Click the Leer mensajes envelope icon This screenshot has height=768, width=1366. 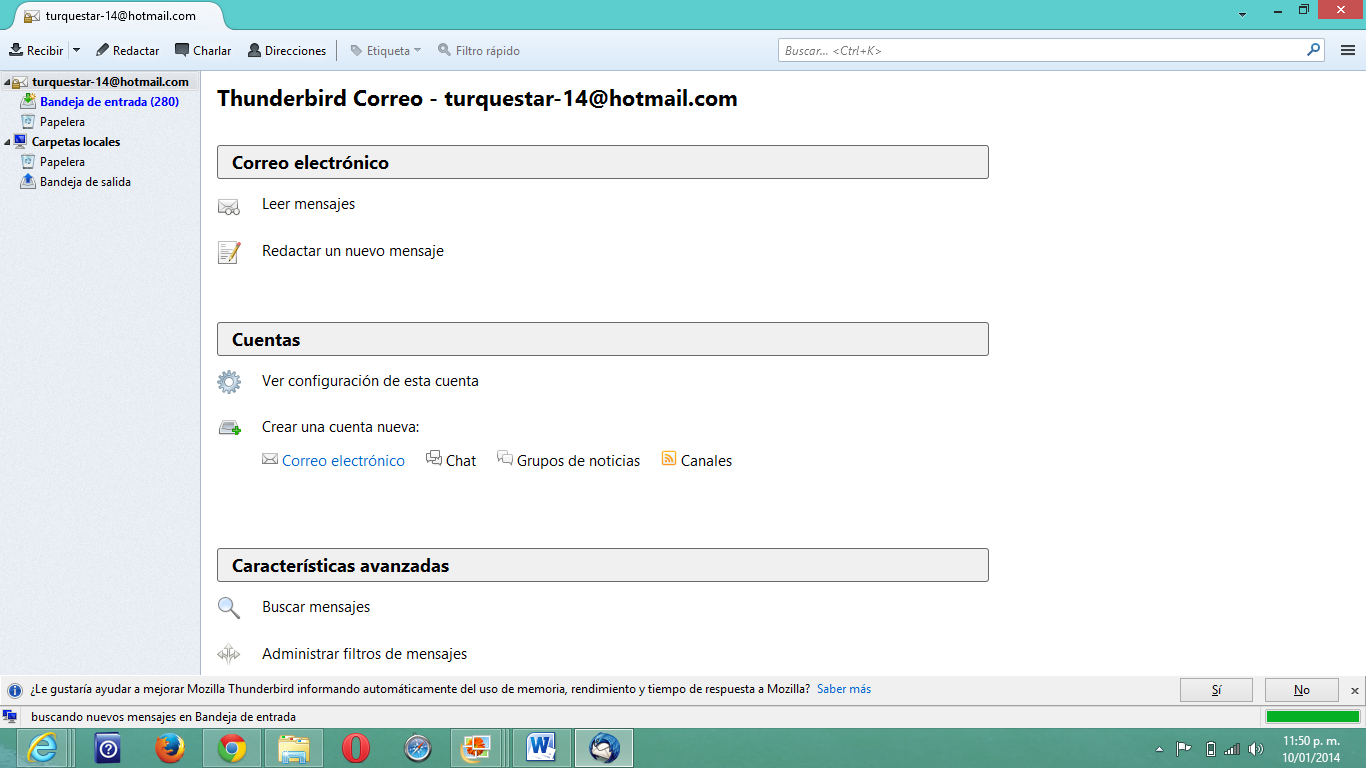tap(229, 207)
